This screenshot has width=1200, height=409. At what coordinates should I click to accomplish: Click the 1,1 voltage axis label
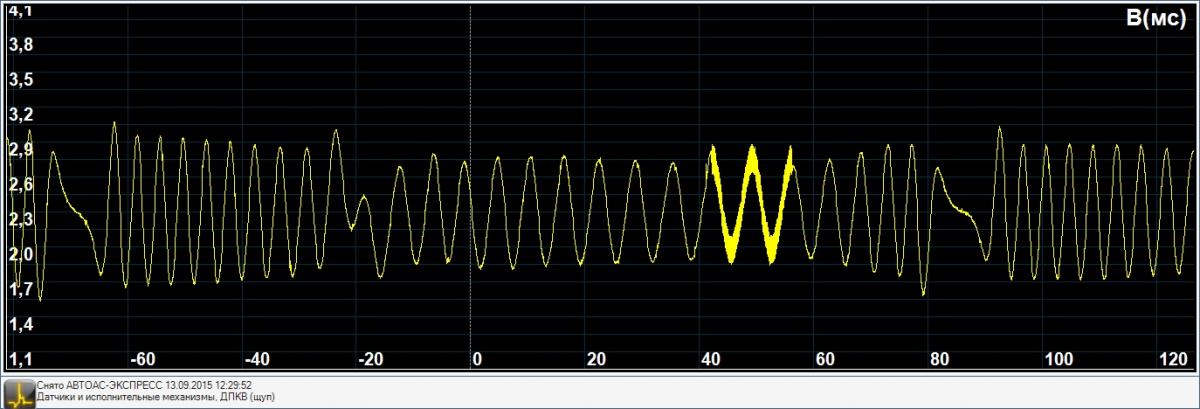point(20,358)
